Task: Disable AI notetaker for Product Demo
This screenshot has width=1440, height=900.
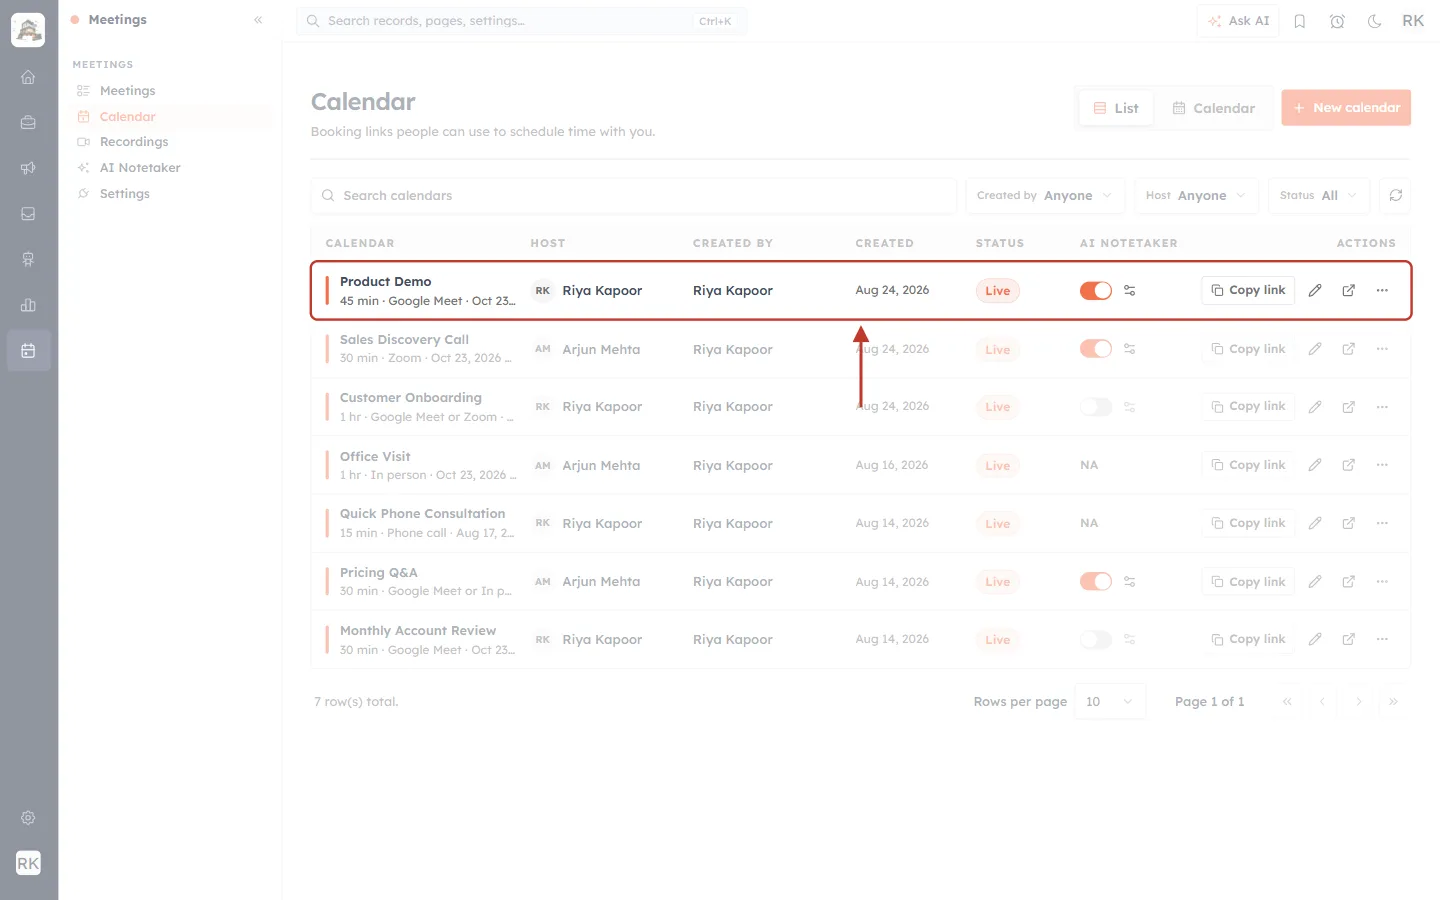Action: click(1096, 290)
